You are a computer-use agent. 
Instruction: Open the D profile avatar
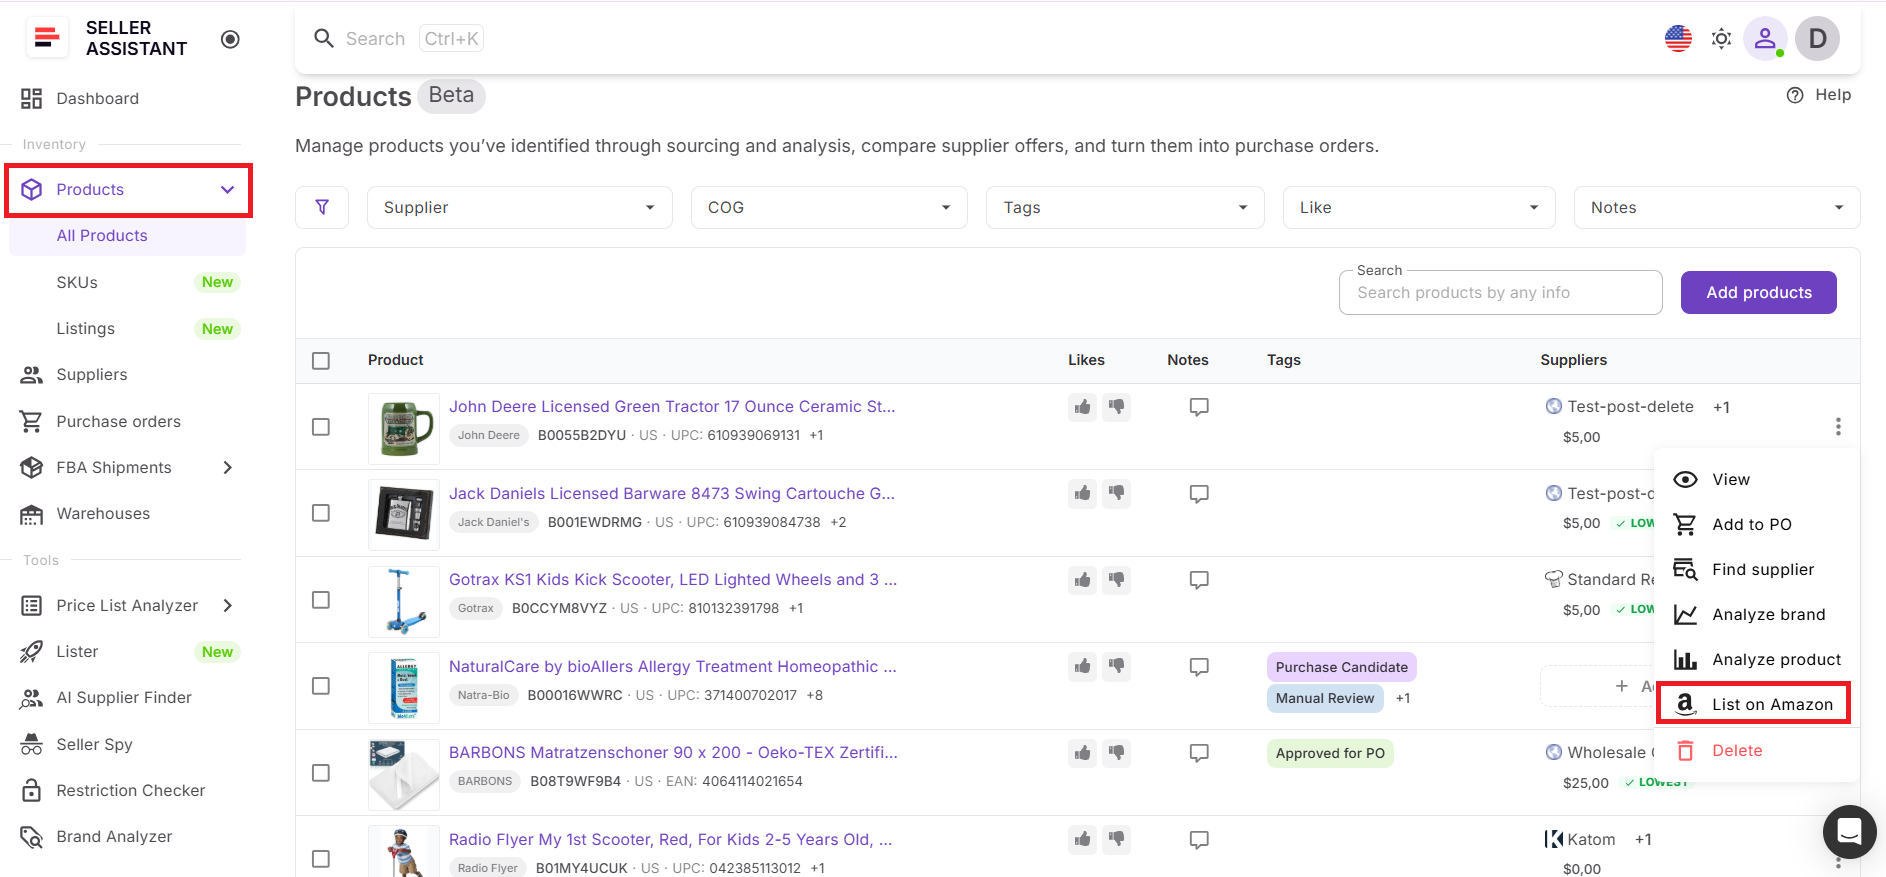[1817, 38]
